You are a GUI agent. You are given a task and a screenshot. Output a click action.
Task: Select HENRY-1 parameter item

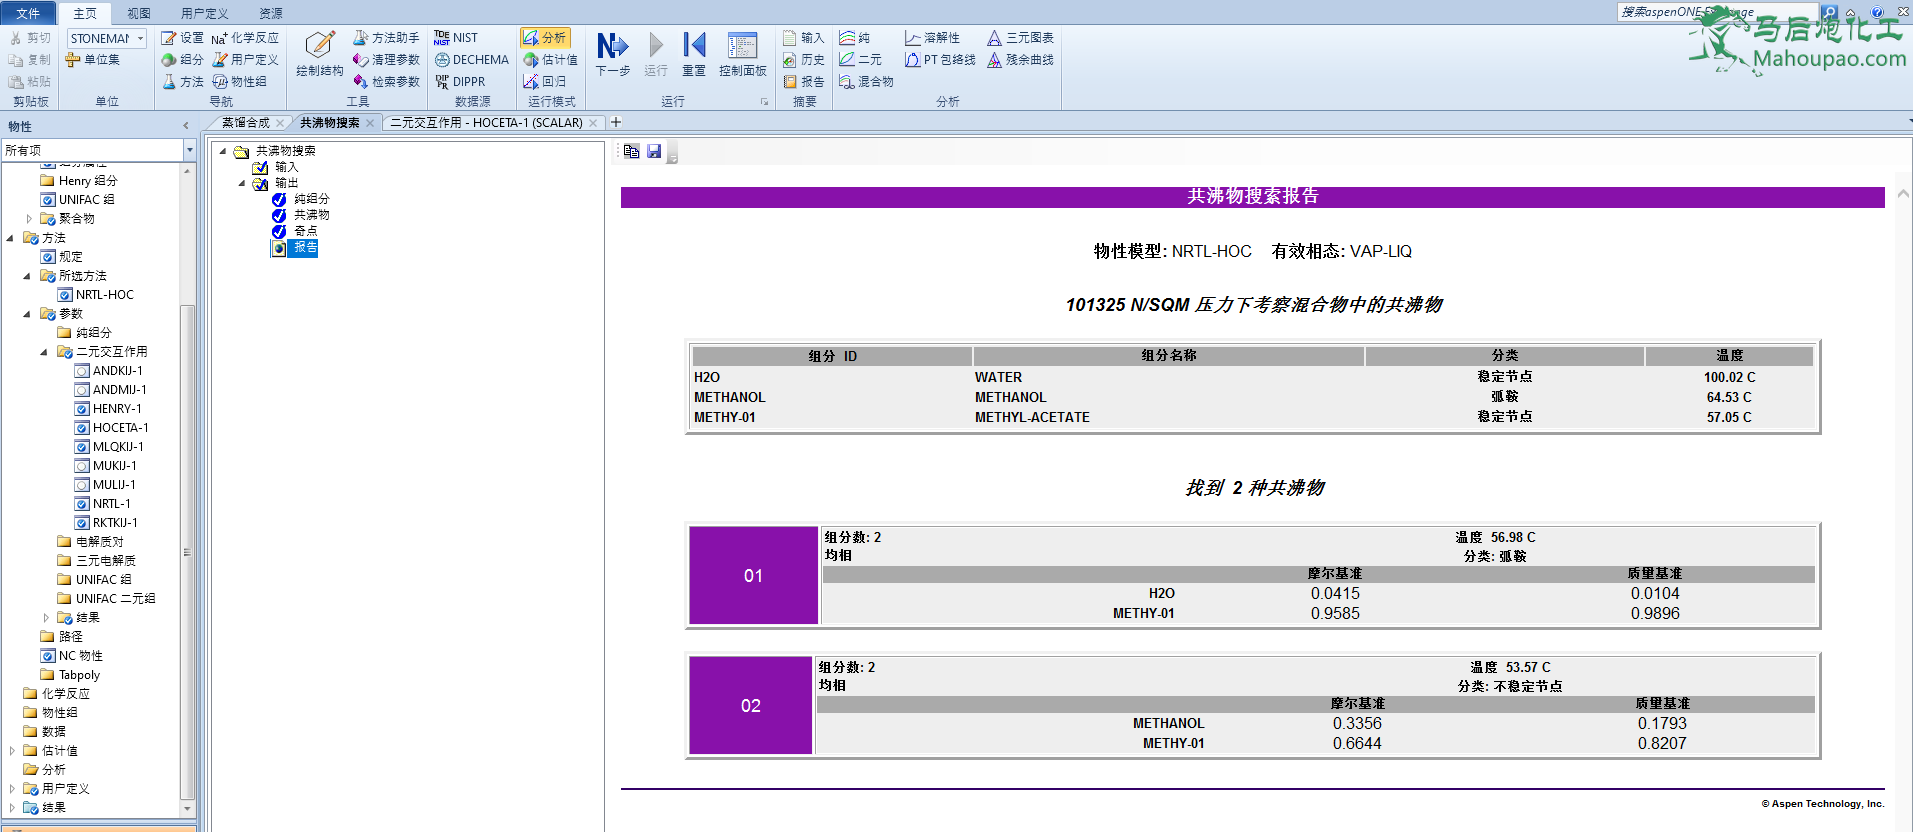point(117,409)
